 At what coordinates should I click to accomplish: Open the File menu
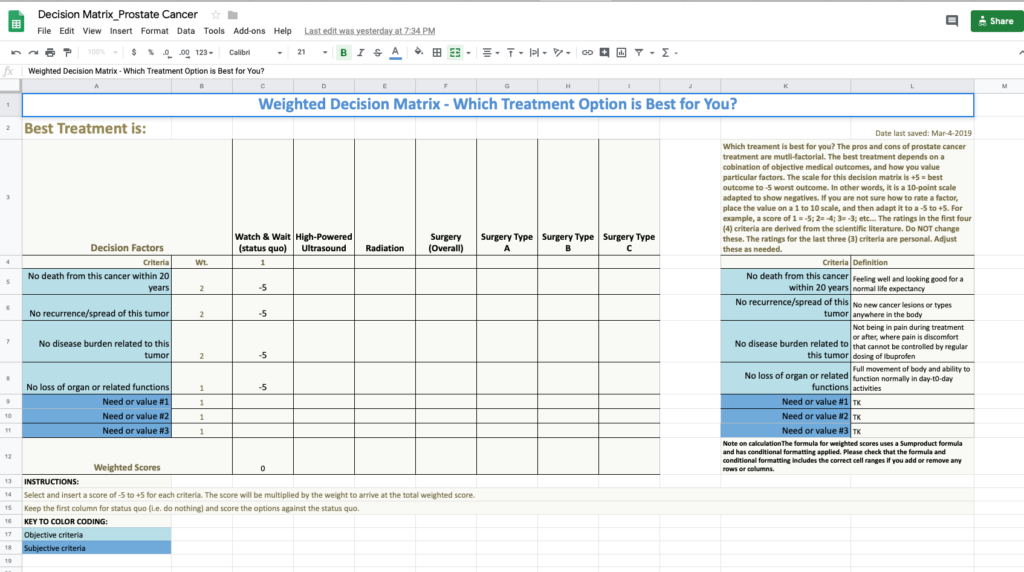44,31
